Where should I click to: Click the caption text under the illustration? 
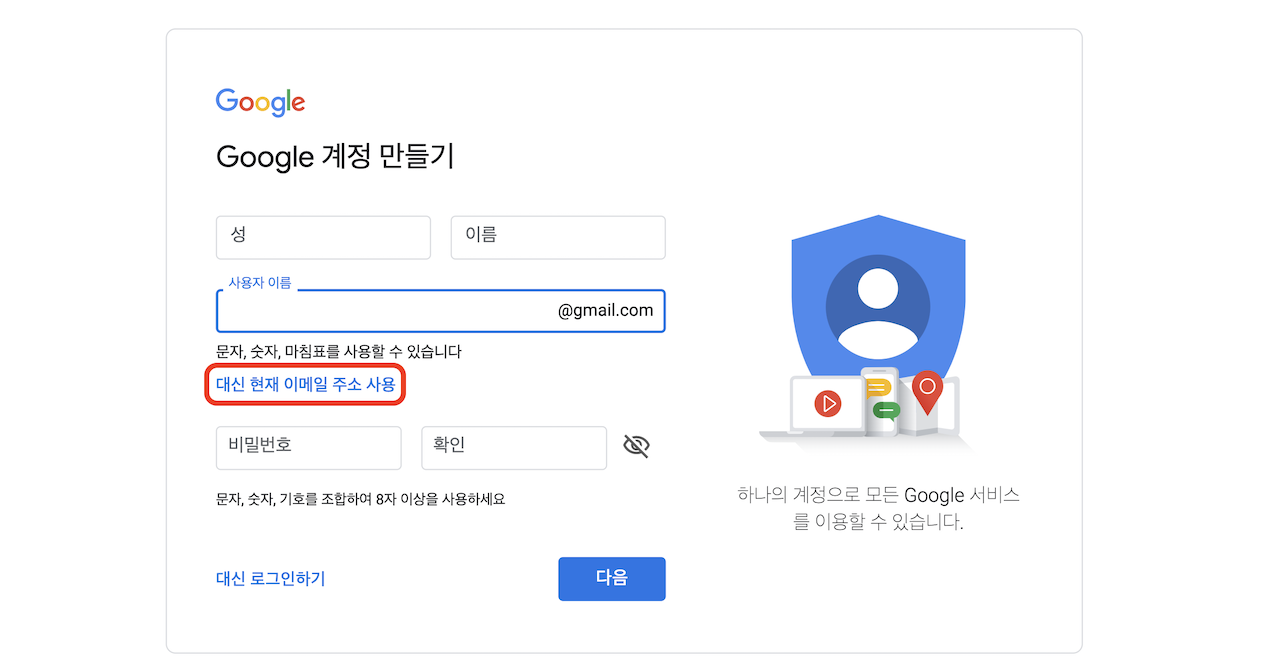878,508
